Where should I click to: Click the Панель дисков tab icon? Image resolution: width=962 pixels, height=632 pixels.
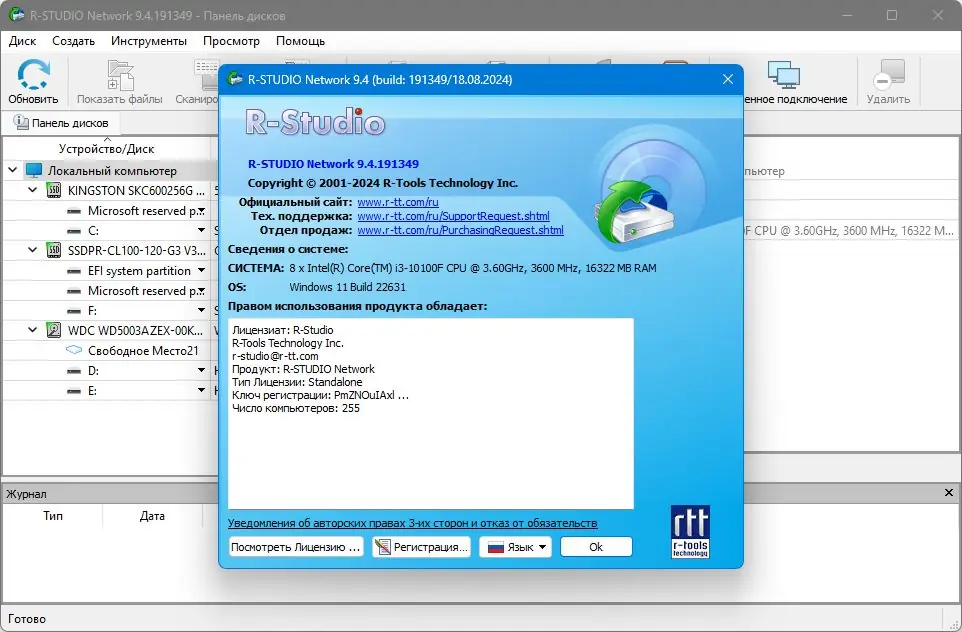coord(21,123)
